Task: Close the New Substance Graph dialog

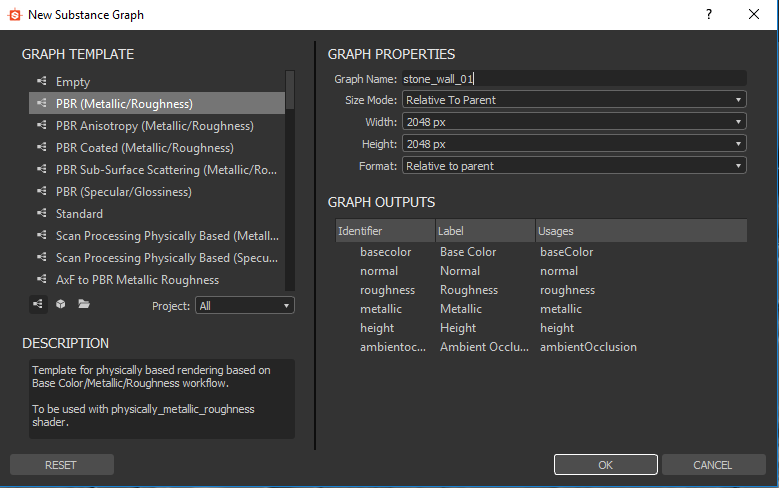Action: tap(754, 14)
